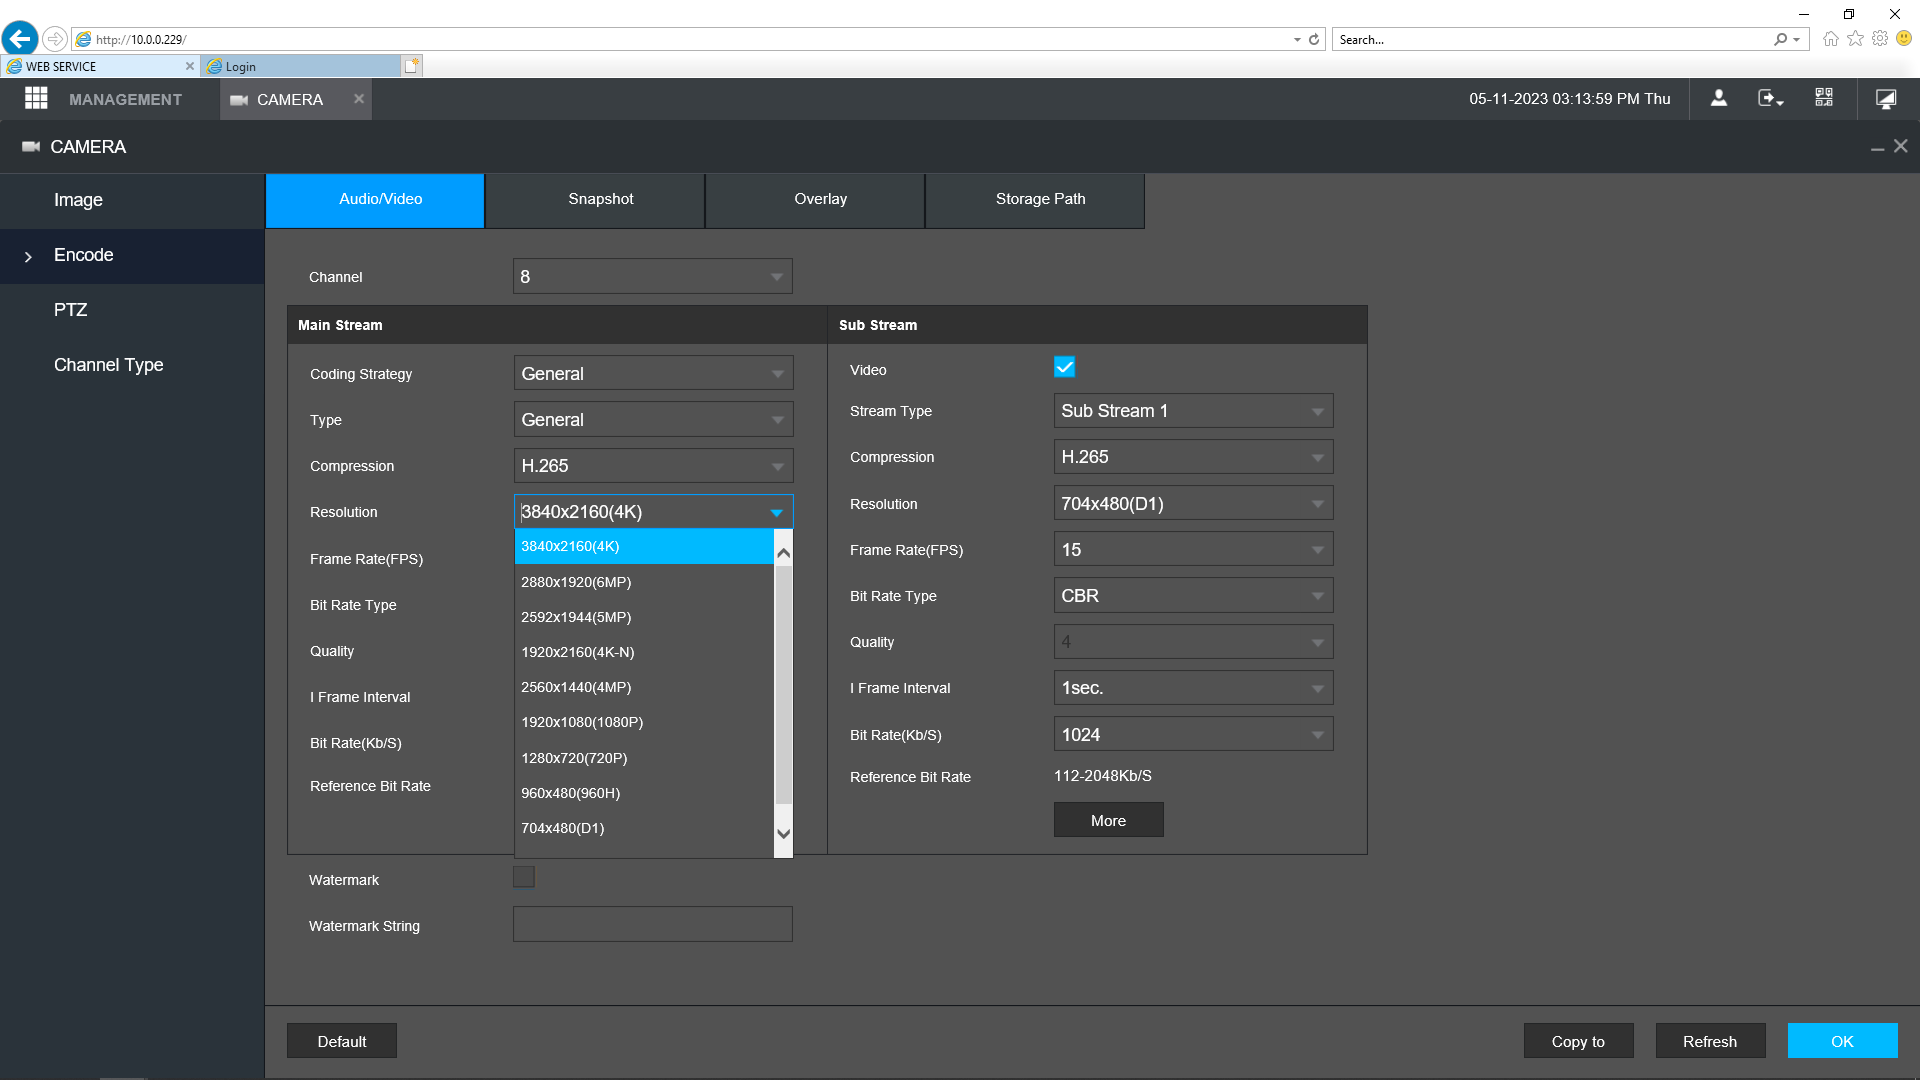Choose 1280x720(720P) from resolution list
Image resolution: width=1920 pixels, height=1080 pixels.
(644, 758)
